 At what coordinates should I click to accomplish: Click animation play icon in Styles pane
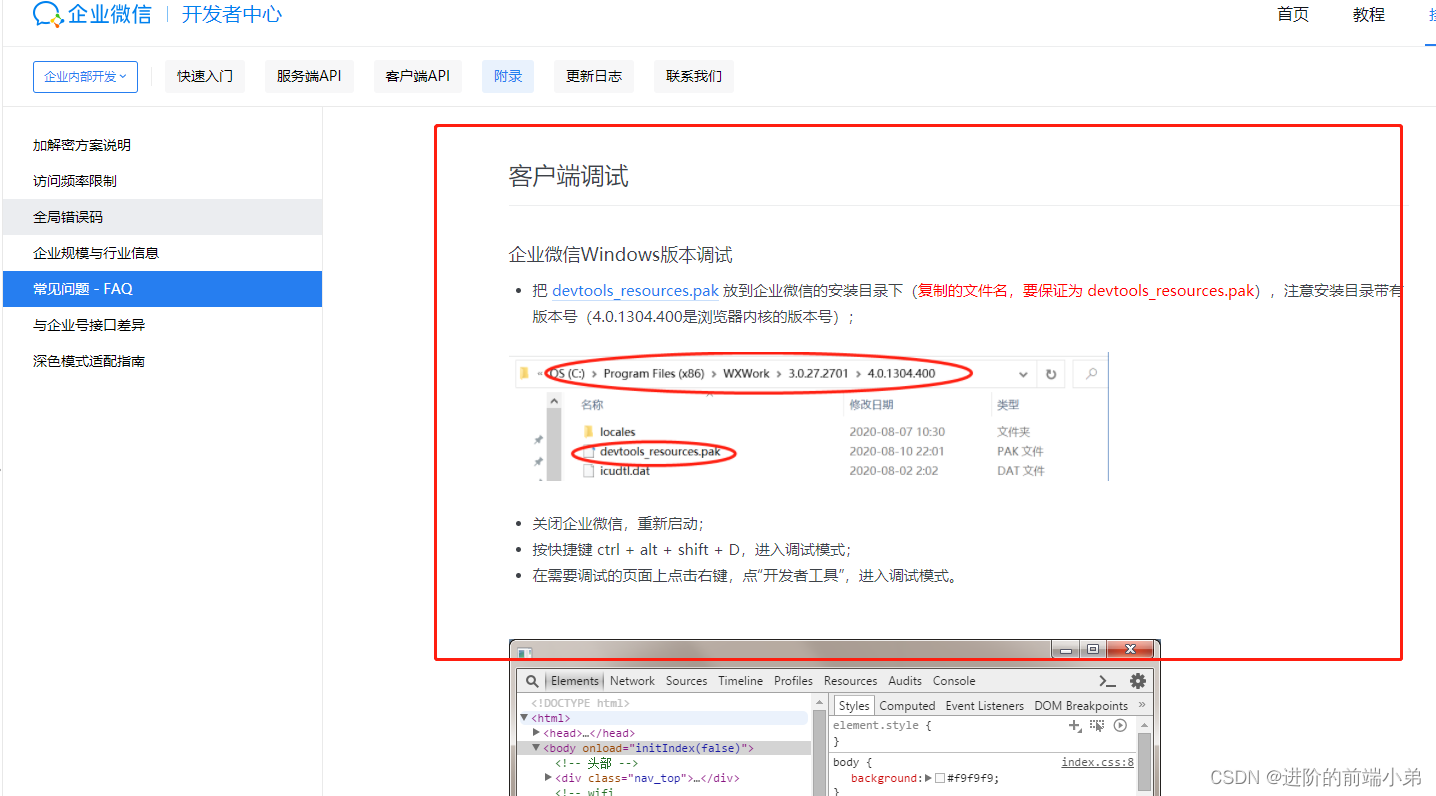point(1120,725)
